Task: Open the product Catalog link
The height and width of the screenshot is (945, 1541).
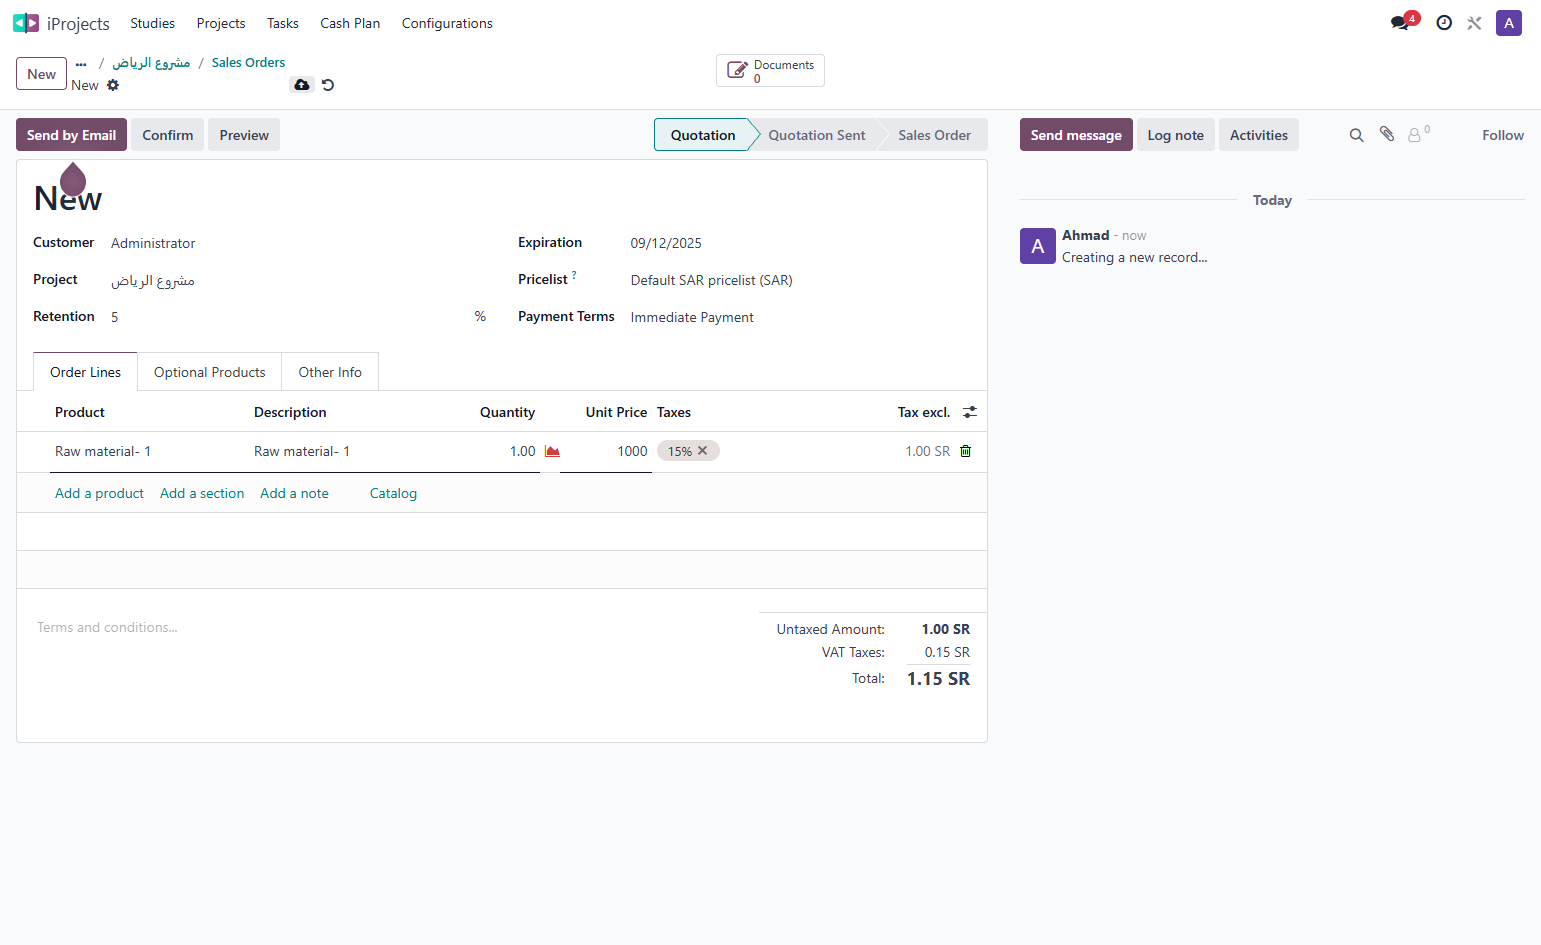Action: (x=393, y=493)
